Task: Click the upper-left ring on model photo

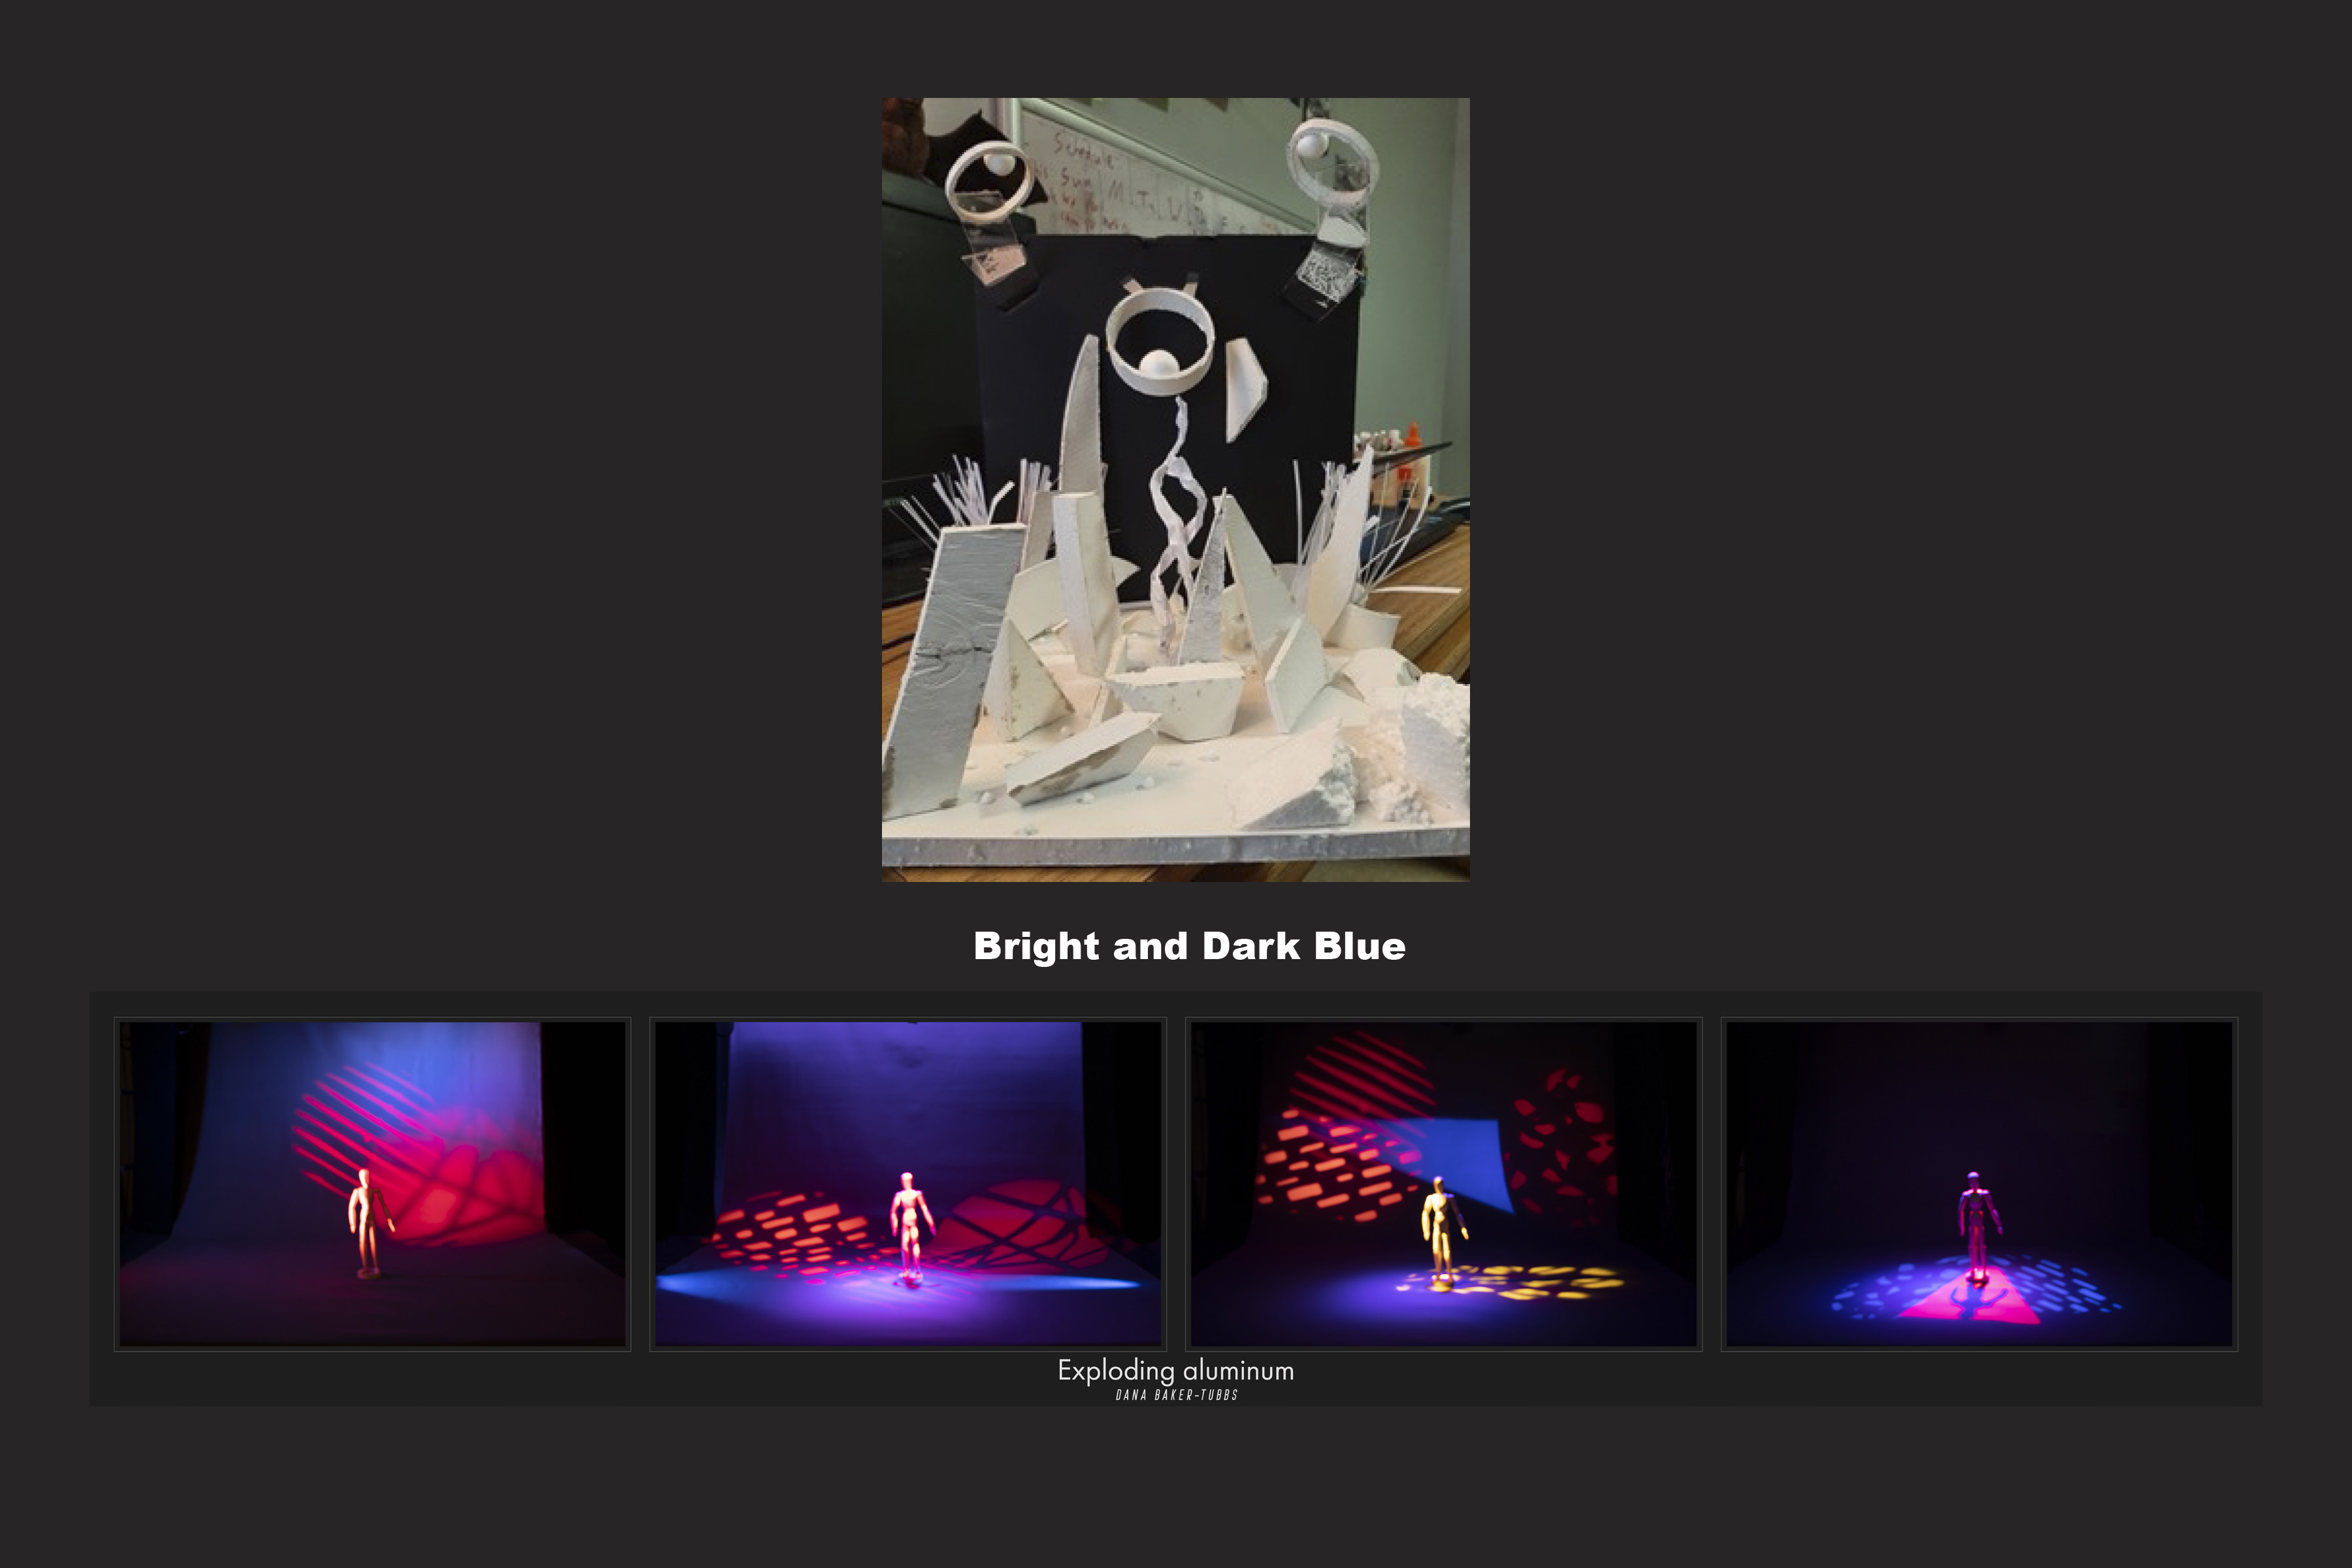Action: (989, 182)
